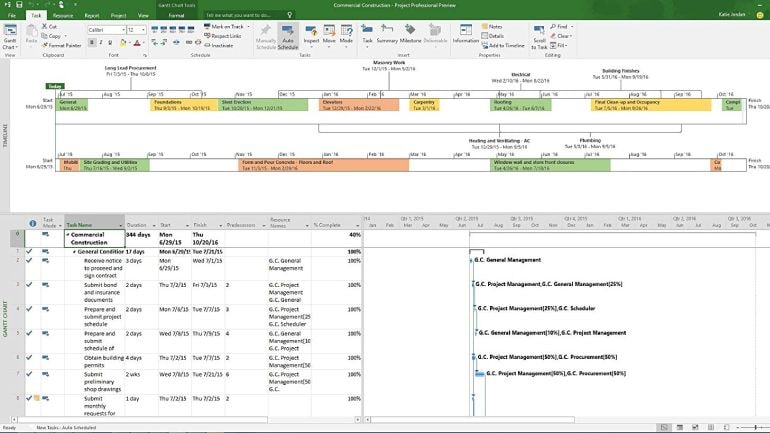Click the Final Clean-up and Occupancy timeline bar
Image resolution: width=770 pixels, height=433 pixels.
tap(651, 105)
